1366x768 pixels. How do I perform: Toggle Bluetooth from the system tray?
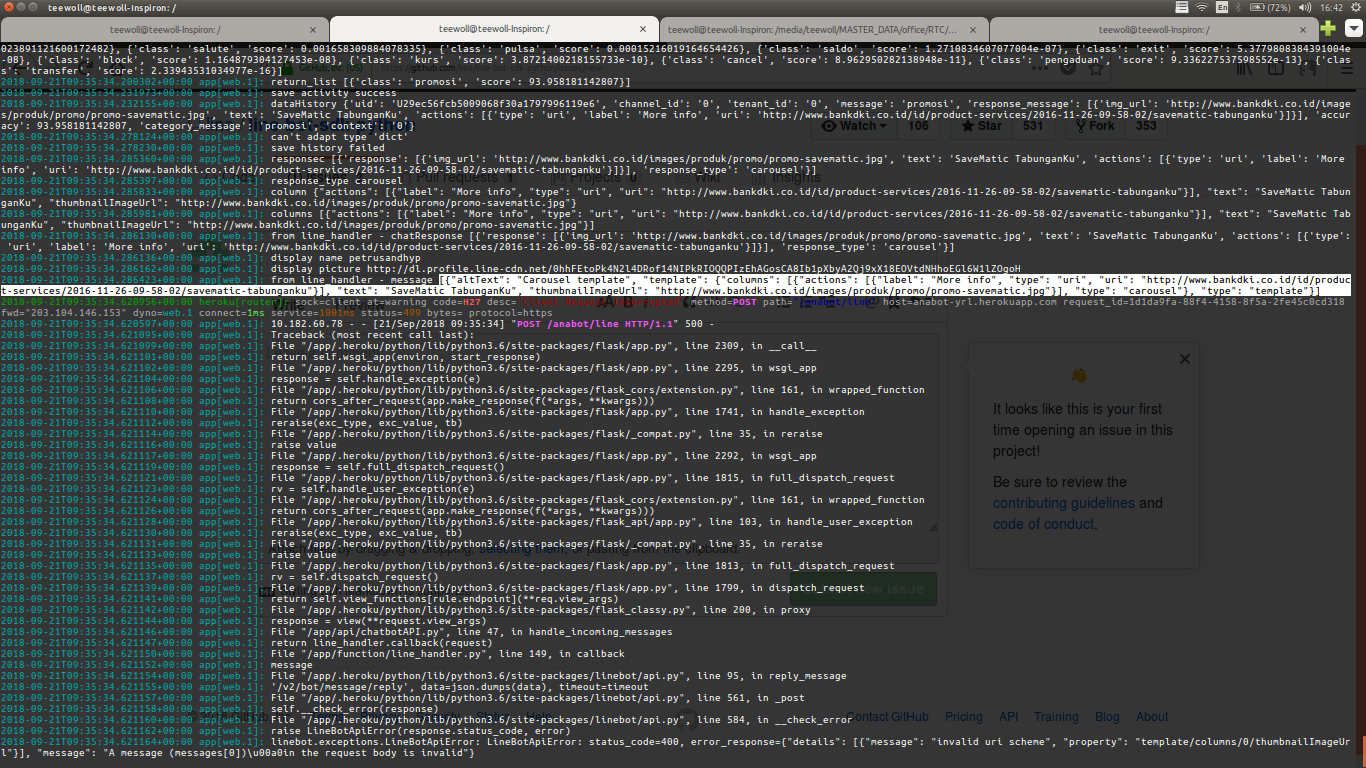1238,8
